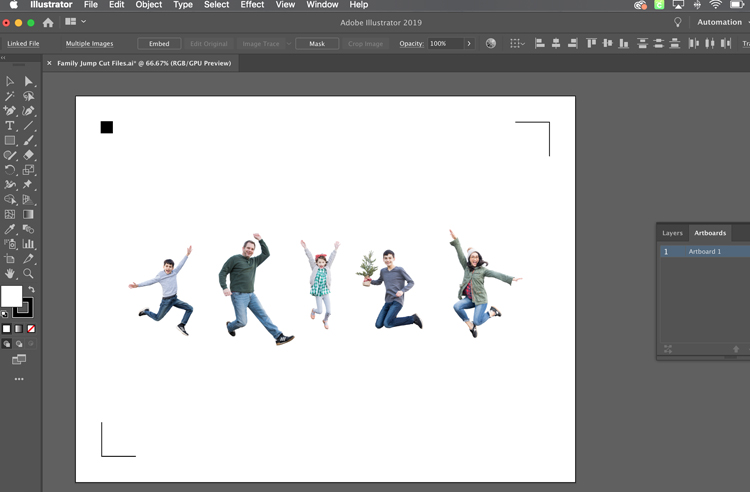The width and height of the screenshot is (750, 492).
Task: Activate the Zoom magnifier tool
Action: click(28, 273)
